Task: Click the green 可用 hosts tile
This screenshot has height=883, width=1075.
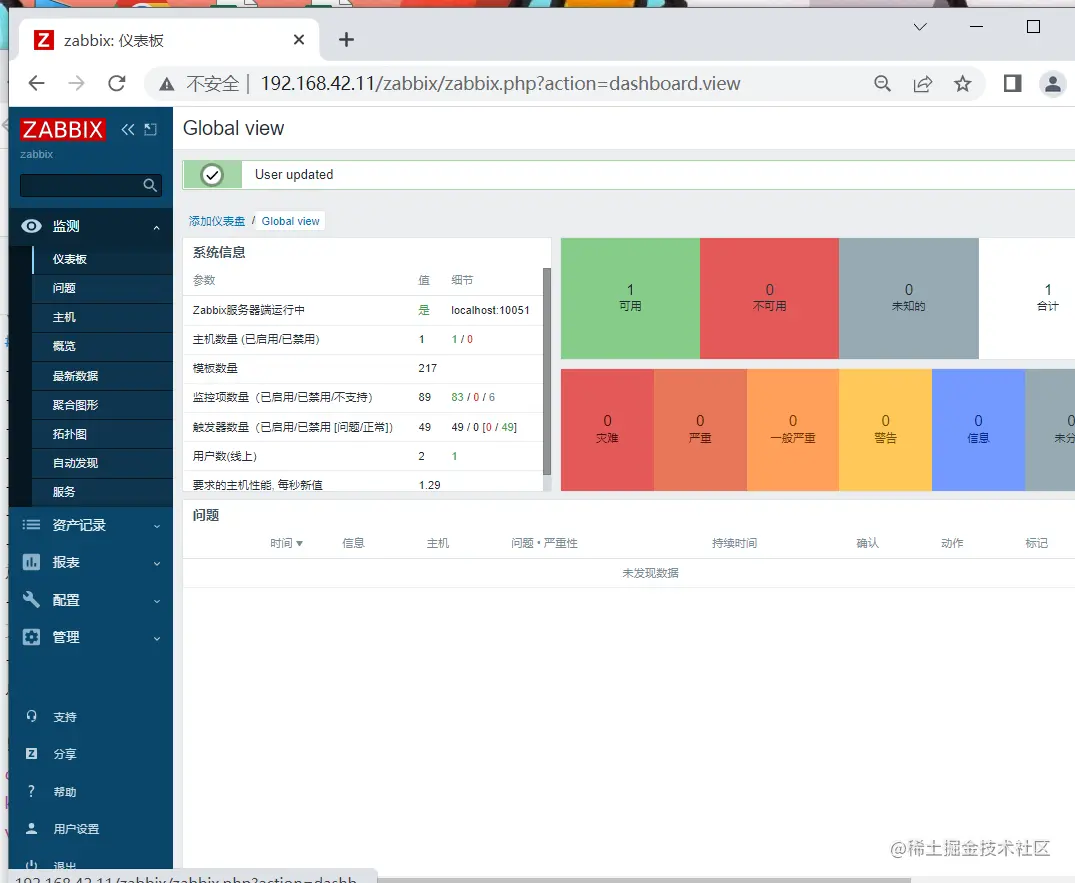Action: [x=630, y=298]
